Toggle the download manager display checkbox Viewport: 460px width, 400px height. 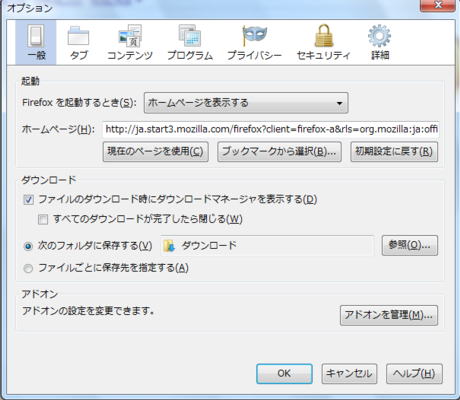coord(29,200)
